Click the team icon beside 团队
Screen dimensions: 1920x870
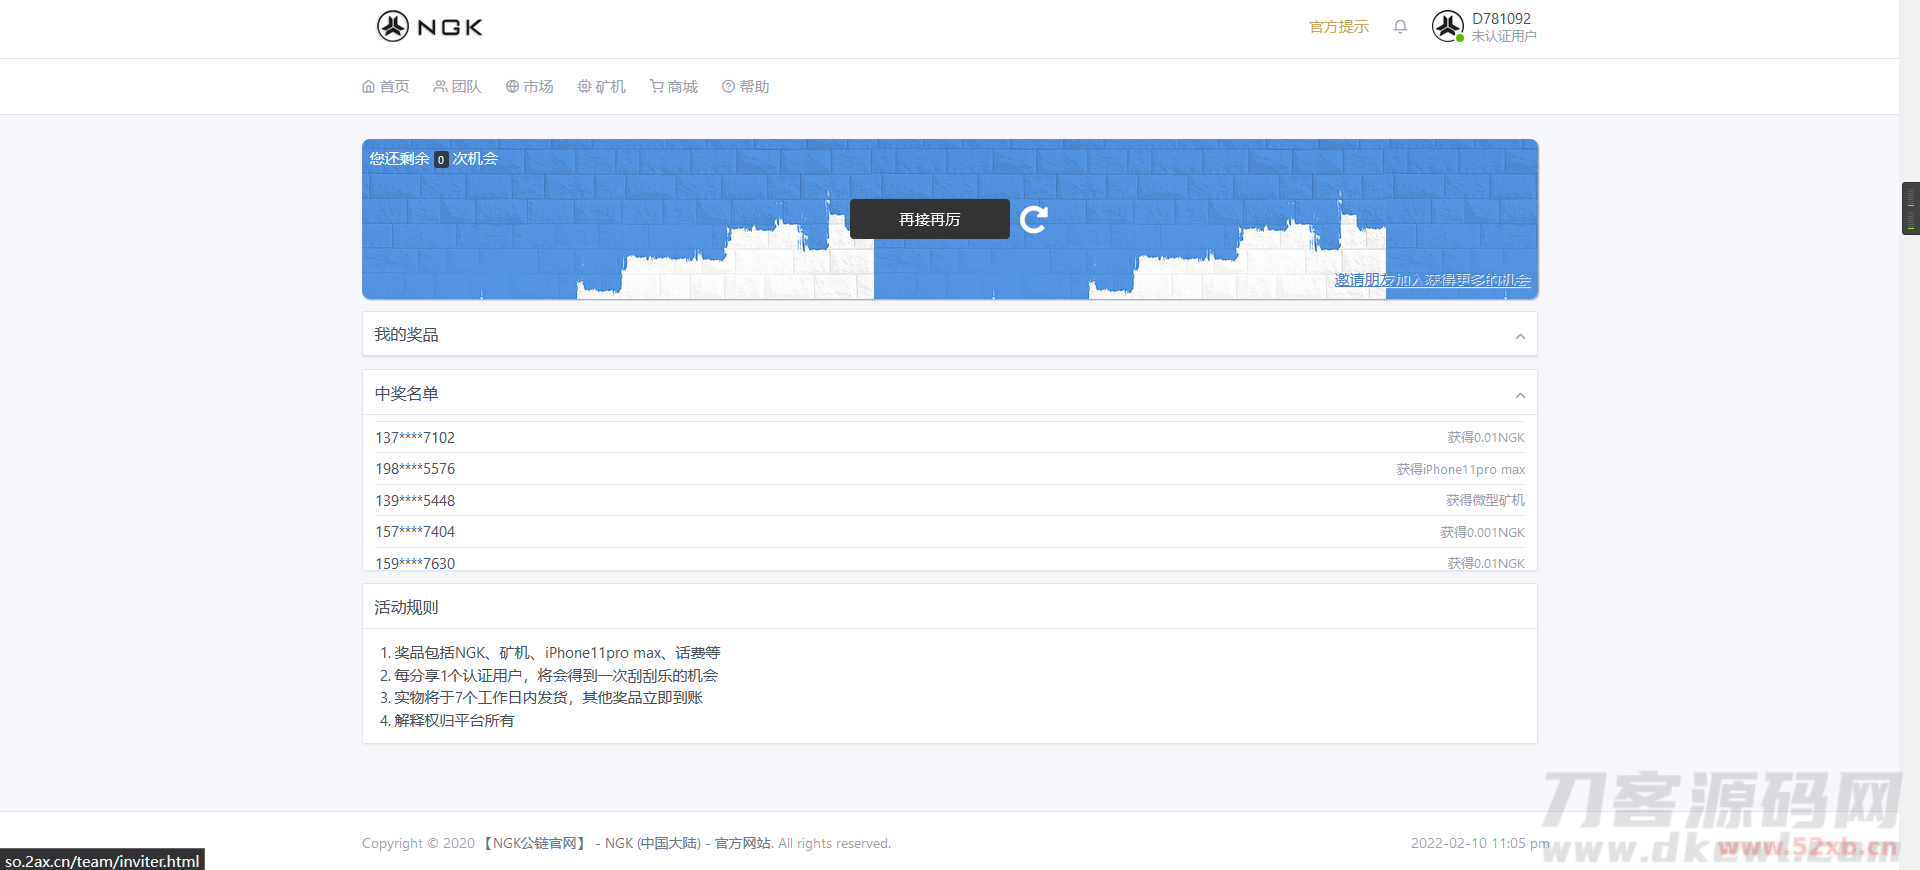point(440,87)
